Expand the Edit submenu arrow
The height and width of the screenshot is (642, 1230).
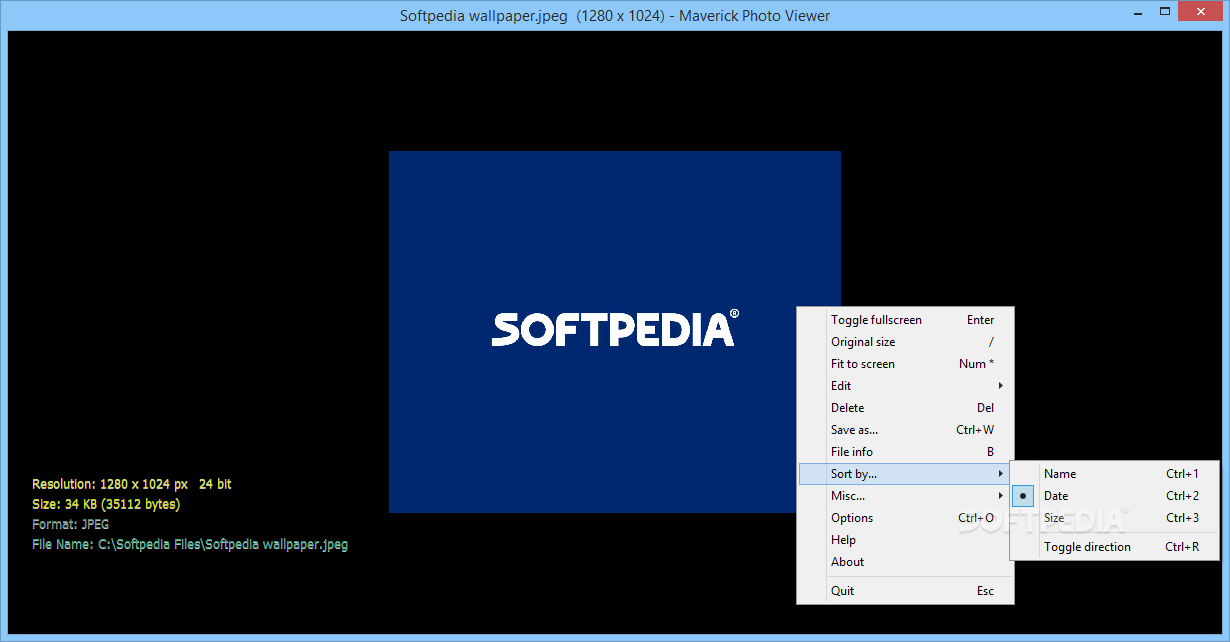pyautogui.click(x=1000, y=386)
